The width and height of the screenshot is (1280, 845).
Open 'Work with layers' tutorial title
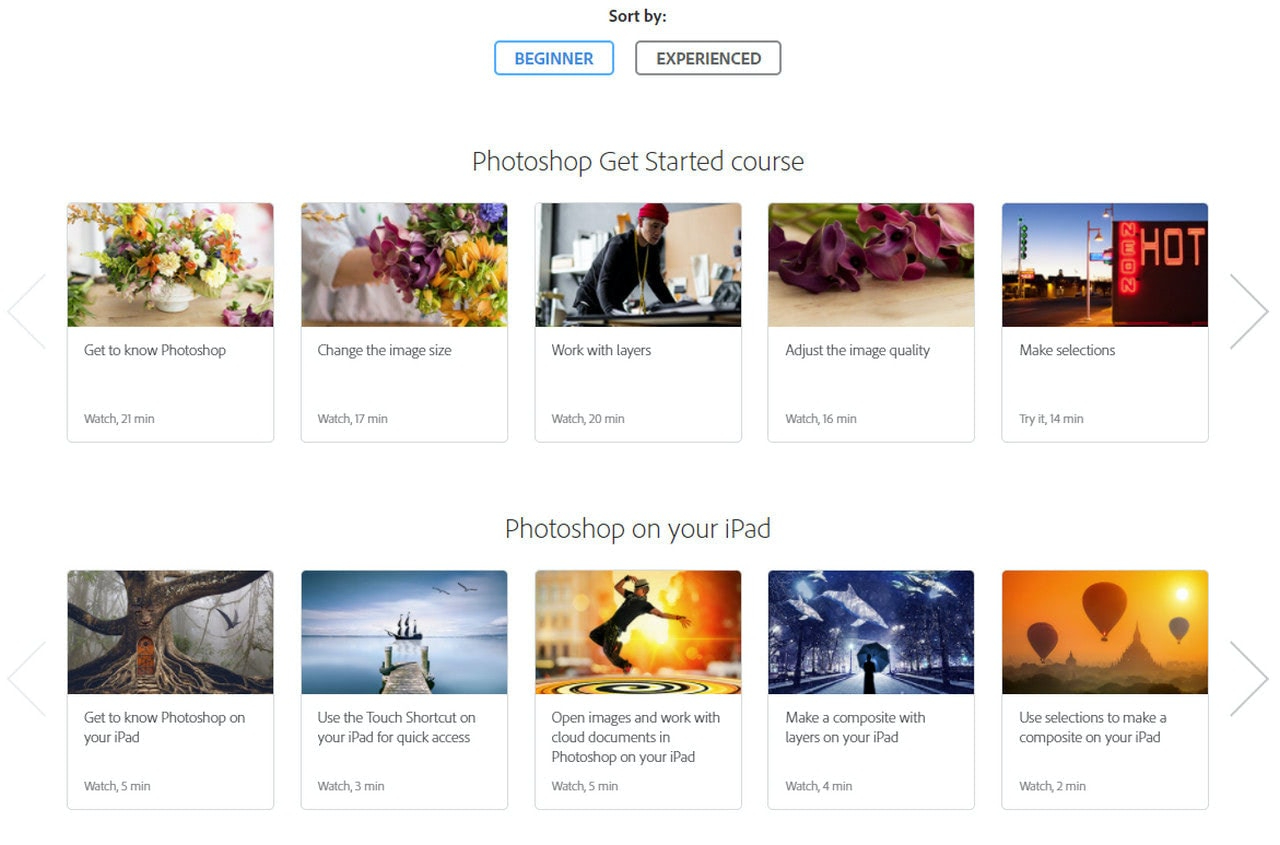(601, 350)
